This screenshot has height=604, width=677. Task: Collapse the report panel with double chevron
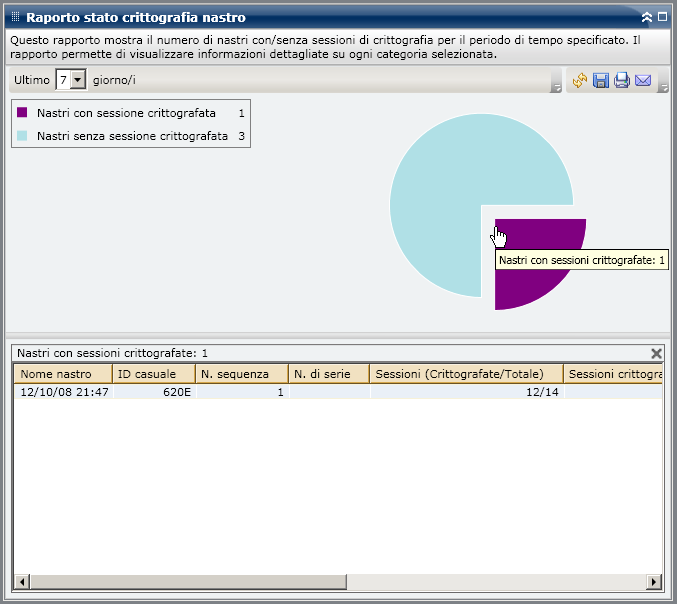click(x=646, y=17)
